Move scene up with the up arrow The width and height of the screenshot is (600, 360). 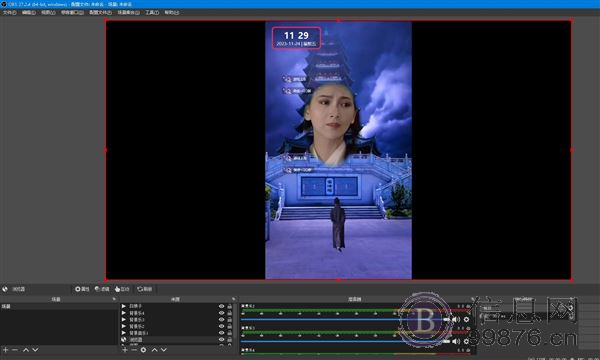(x=26, y=350)
